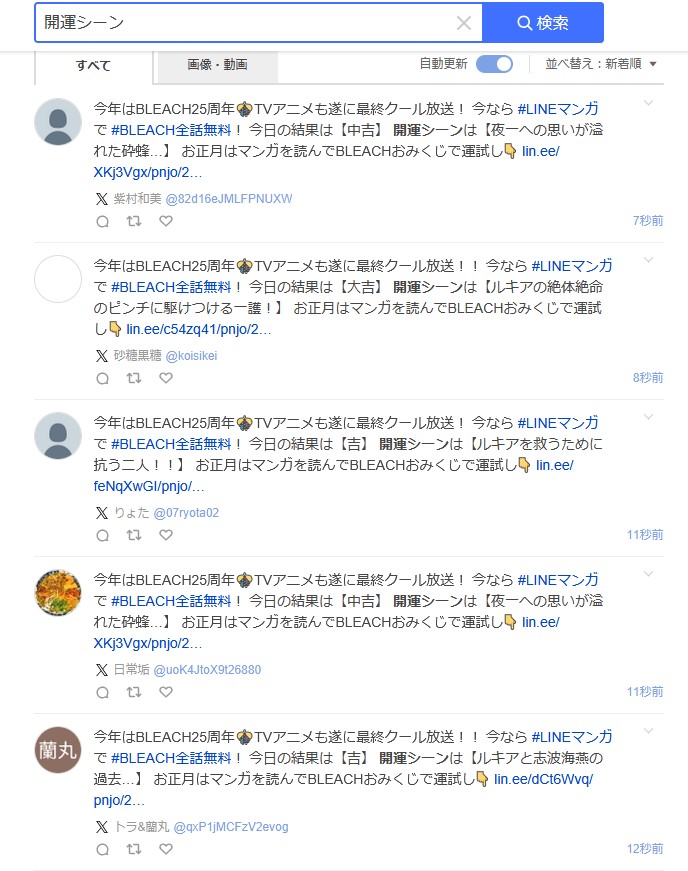Open the 並べ替え：新着順 sort dropdown
Screen dimensions: 688x871
point(601,64)
